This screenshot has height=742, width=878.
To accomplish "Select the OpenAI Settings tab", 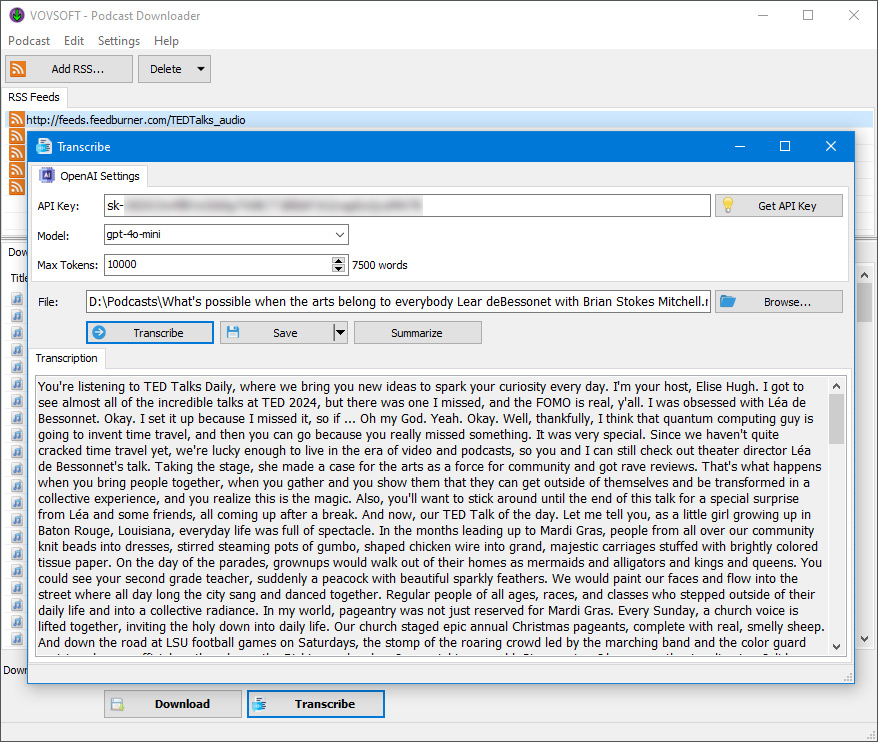I will pyautogui.click(x=90, y=176).
